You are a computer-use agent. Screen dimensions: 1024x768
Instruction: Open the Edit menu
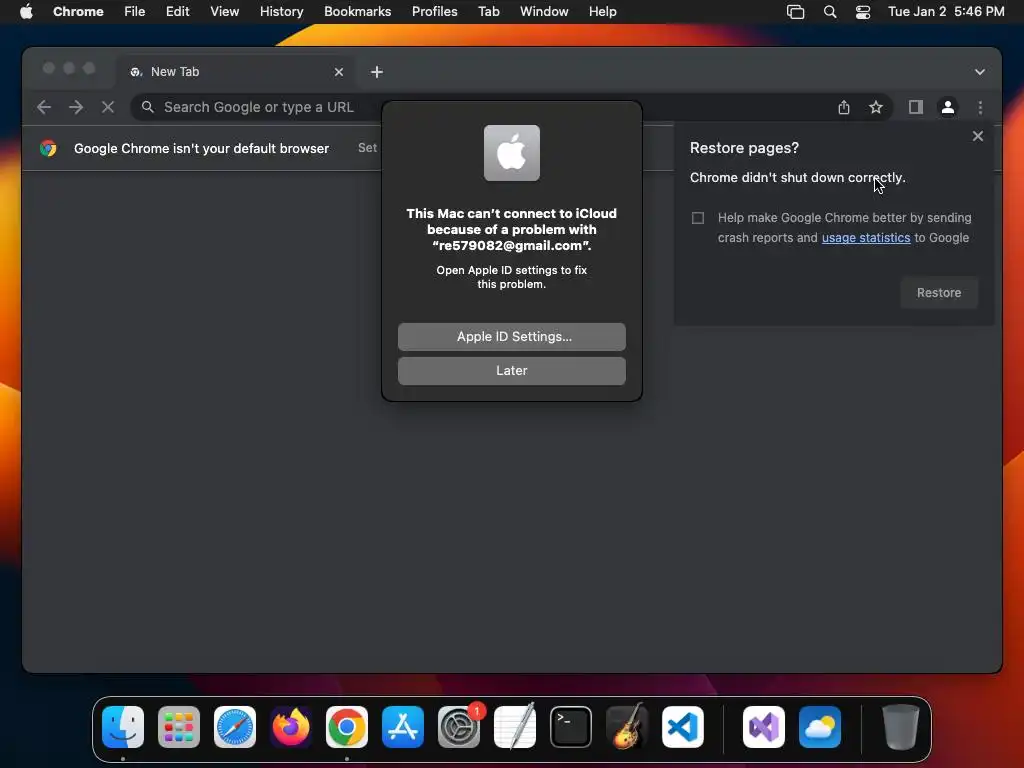pos(177,12)
